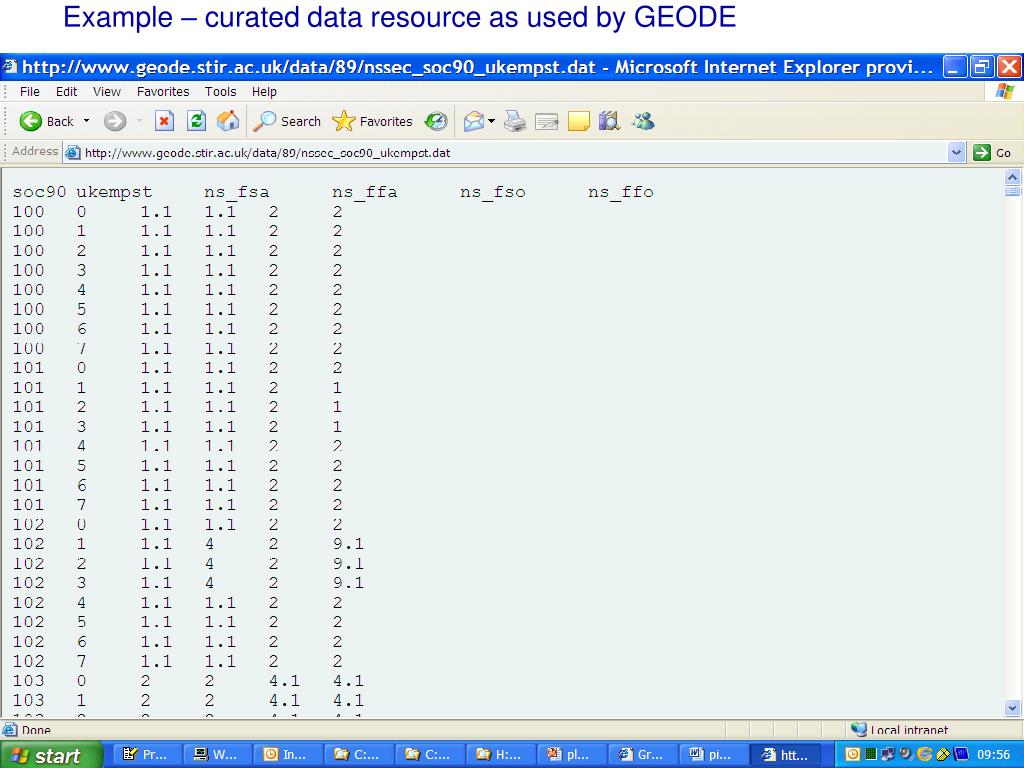Screen dimensions: 1024x768
Task: Click the 'Local intranet' security zone
Action: tap(901, 729)
